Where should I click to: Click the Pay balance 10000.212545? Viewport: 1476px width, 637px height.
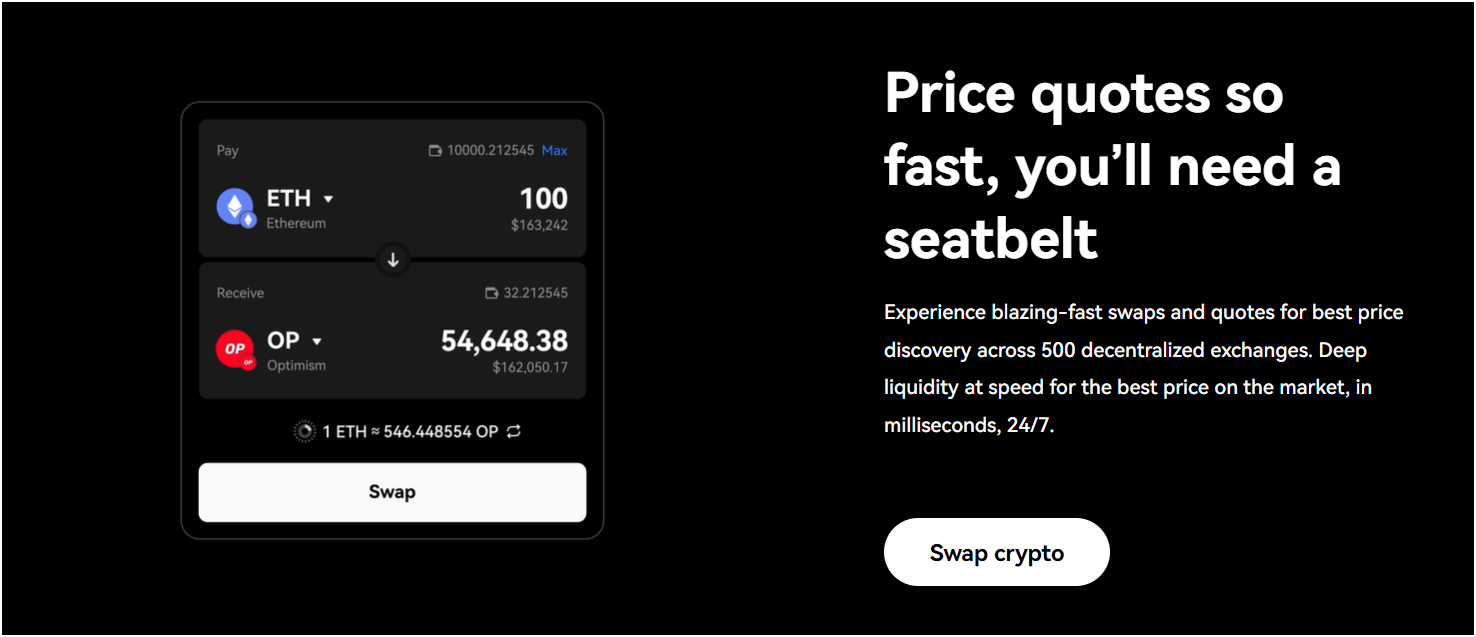[491, 151]
